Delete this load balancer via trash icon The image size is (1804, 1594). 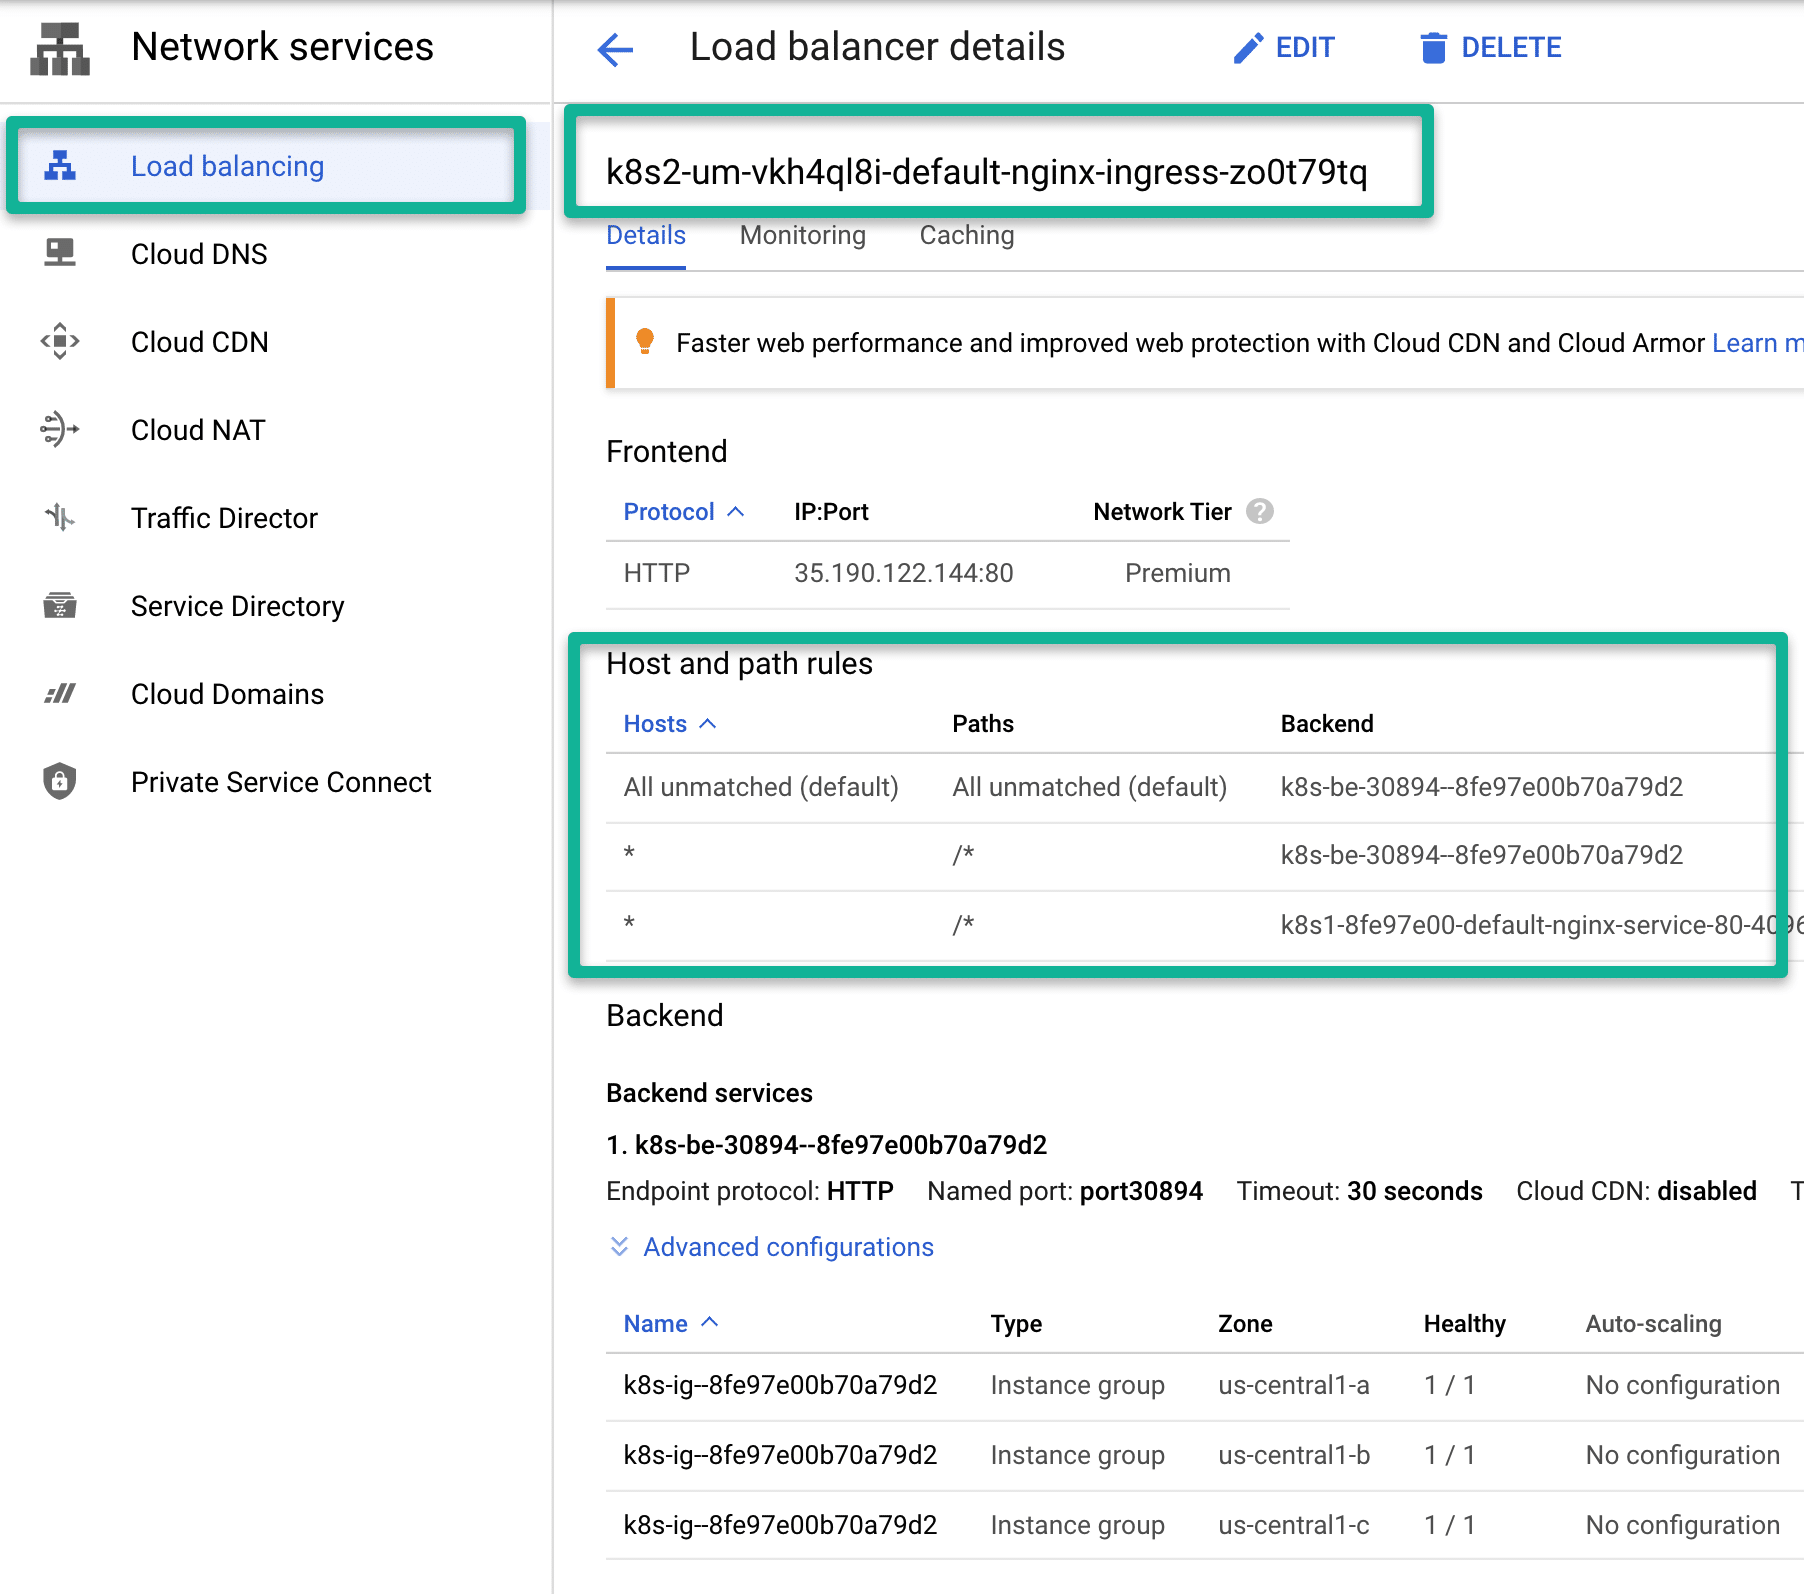1434,47
